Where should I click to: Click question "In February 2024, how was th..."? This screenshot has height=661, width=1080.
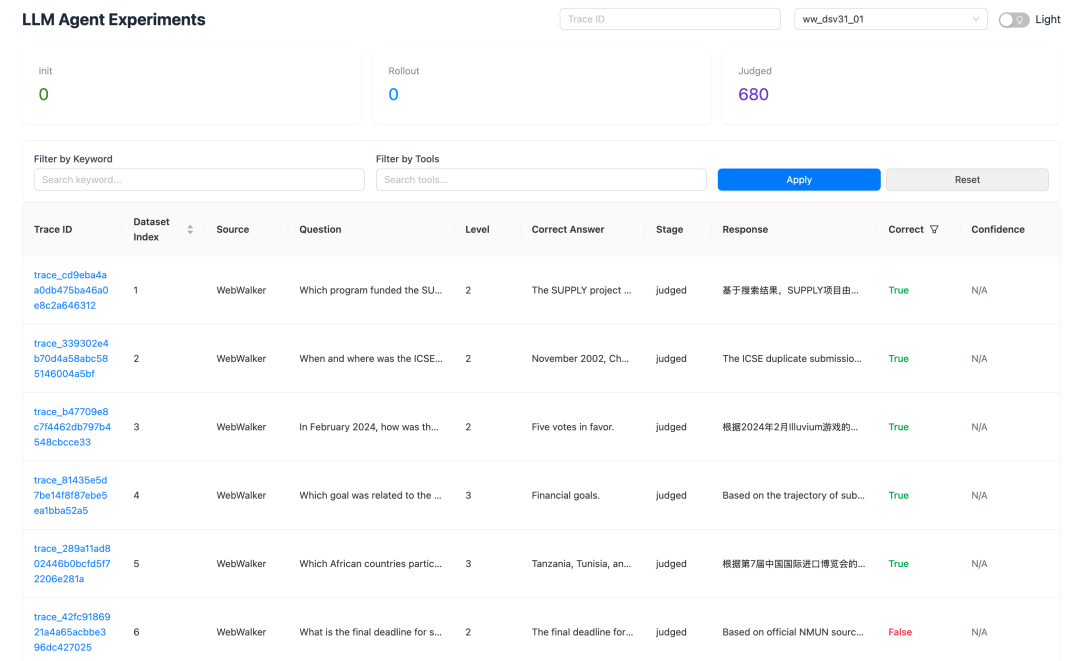coord(368,427)
